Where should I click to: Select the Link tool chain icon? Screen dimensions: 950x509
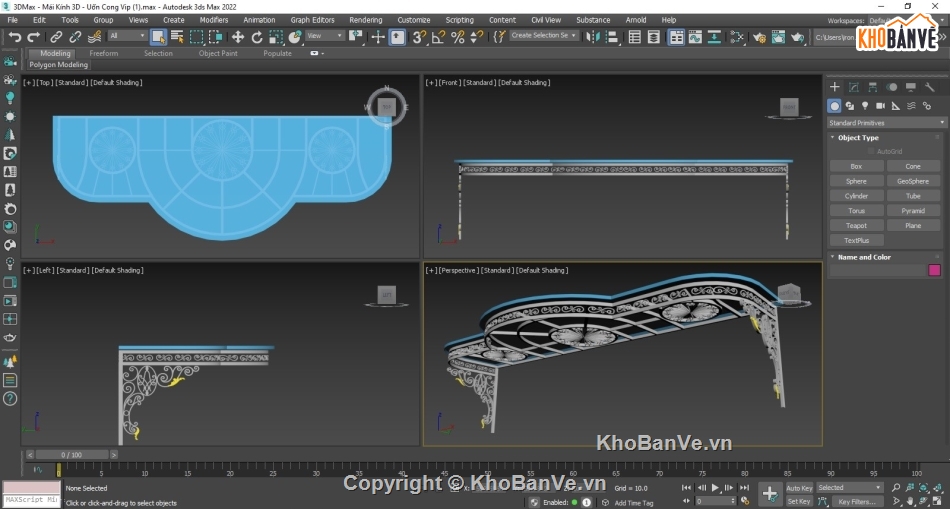click(56, 37)
